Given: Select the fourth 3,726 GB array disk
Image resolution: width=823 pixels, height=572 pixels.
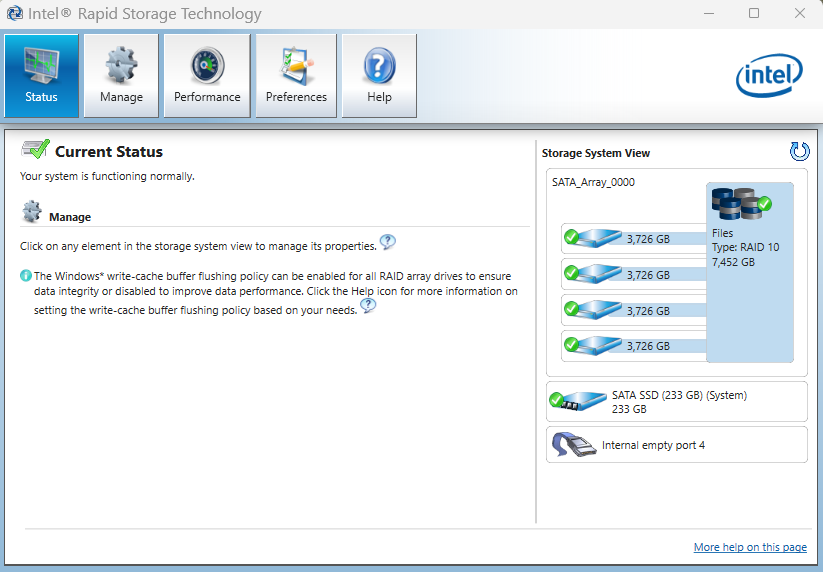Looking at the screenshot, I should (x=598, y=345).
